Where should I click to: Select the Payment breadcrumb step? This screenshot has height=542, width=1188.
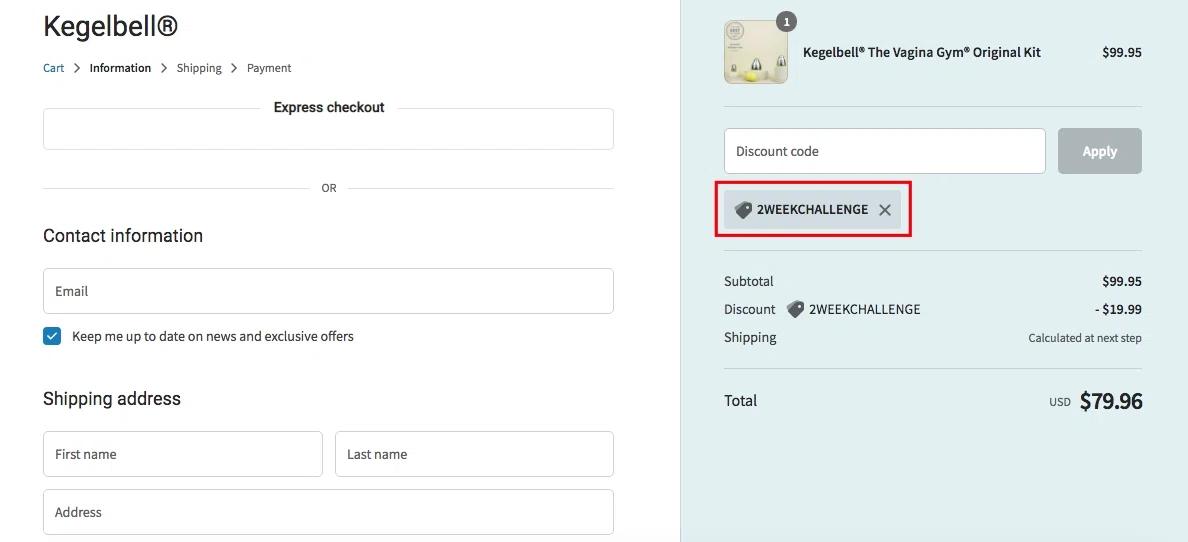269,68
